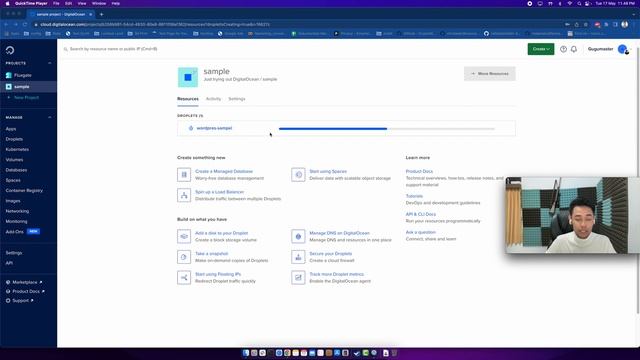Switch to the Activity tab
Screen dimensions: 640x360
pos(213,99)
